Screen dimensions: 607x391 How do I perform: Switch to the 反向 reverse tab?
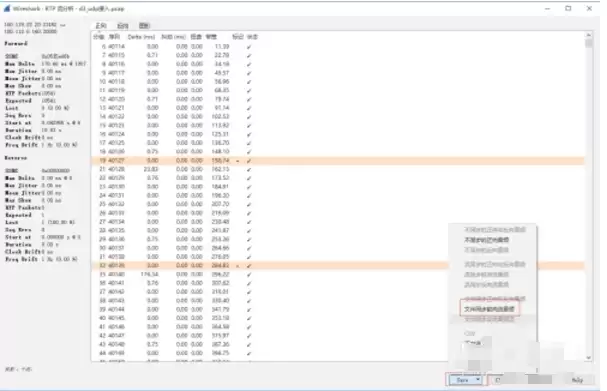pyautogui.click(x=123, y=26)
